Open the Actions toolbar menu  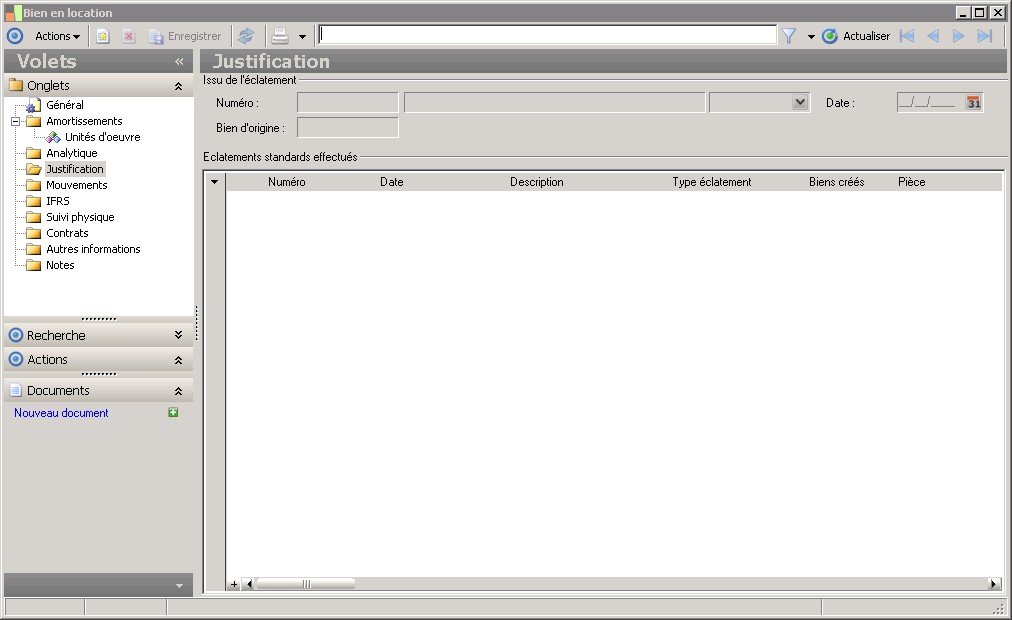pyautogui.click(x=57, y=36)
